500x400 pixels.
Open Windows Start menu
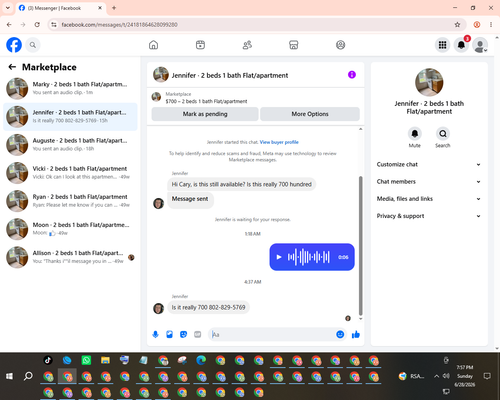tap(9, 376)
